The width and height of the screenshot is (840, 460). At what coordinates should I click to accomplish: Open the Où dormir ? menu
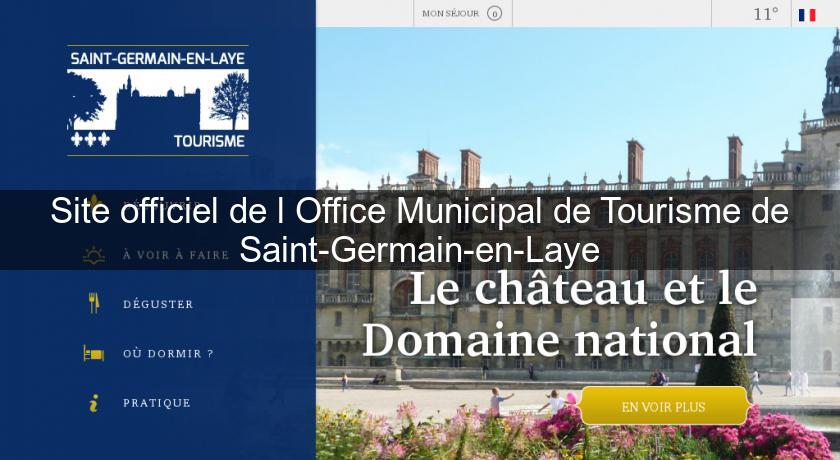(x=168, y=353)
